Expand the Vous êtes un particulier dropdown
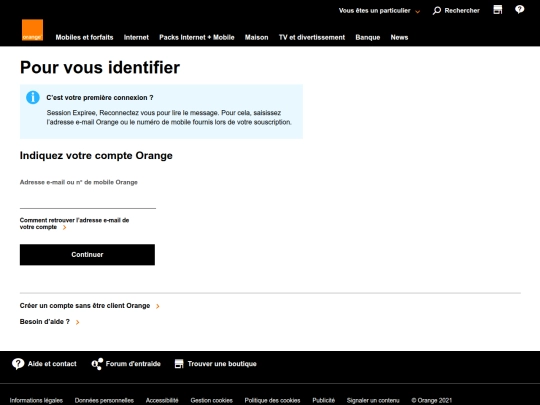The width and height of the screenshot is (540, 405). (x=379, y=11)
